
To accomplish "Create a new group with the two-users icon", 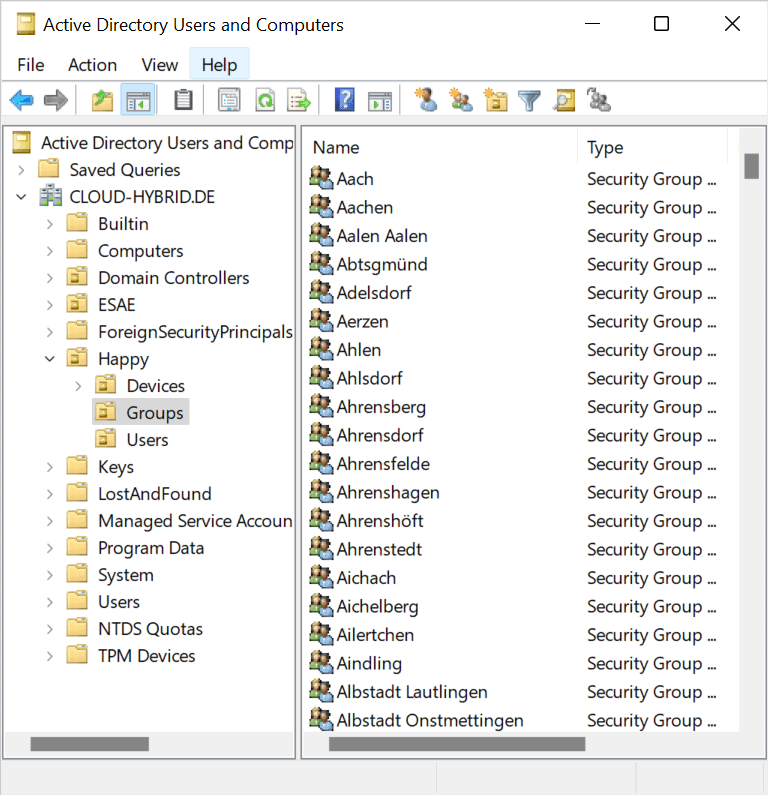I will click(x=460, y=100).
